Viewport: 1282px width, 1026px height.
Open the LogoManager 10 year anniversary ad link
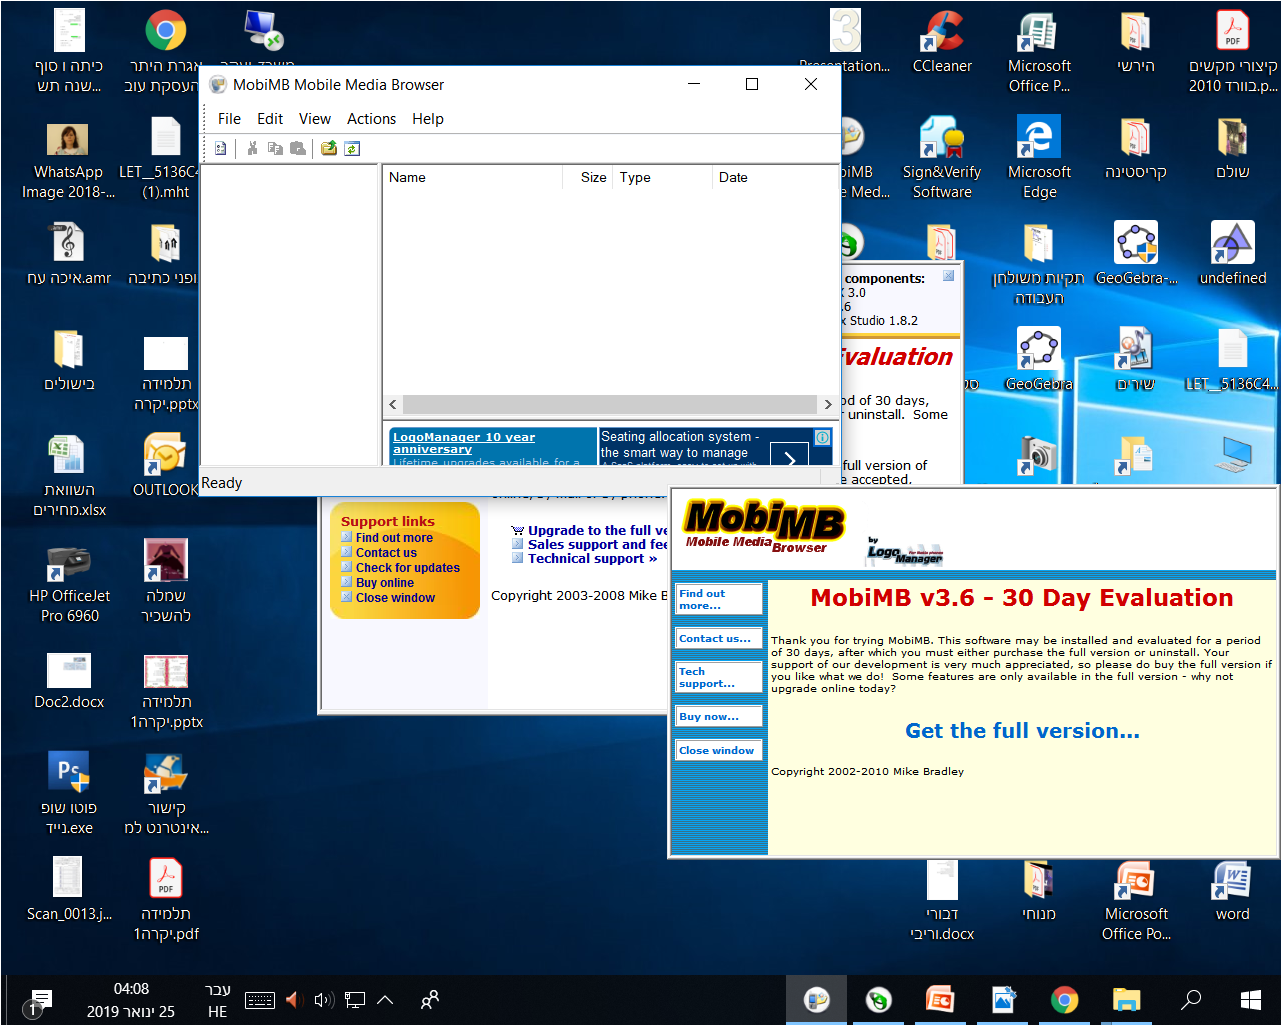[x=464, y=443]
